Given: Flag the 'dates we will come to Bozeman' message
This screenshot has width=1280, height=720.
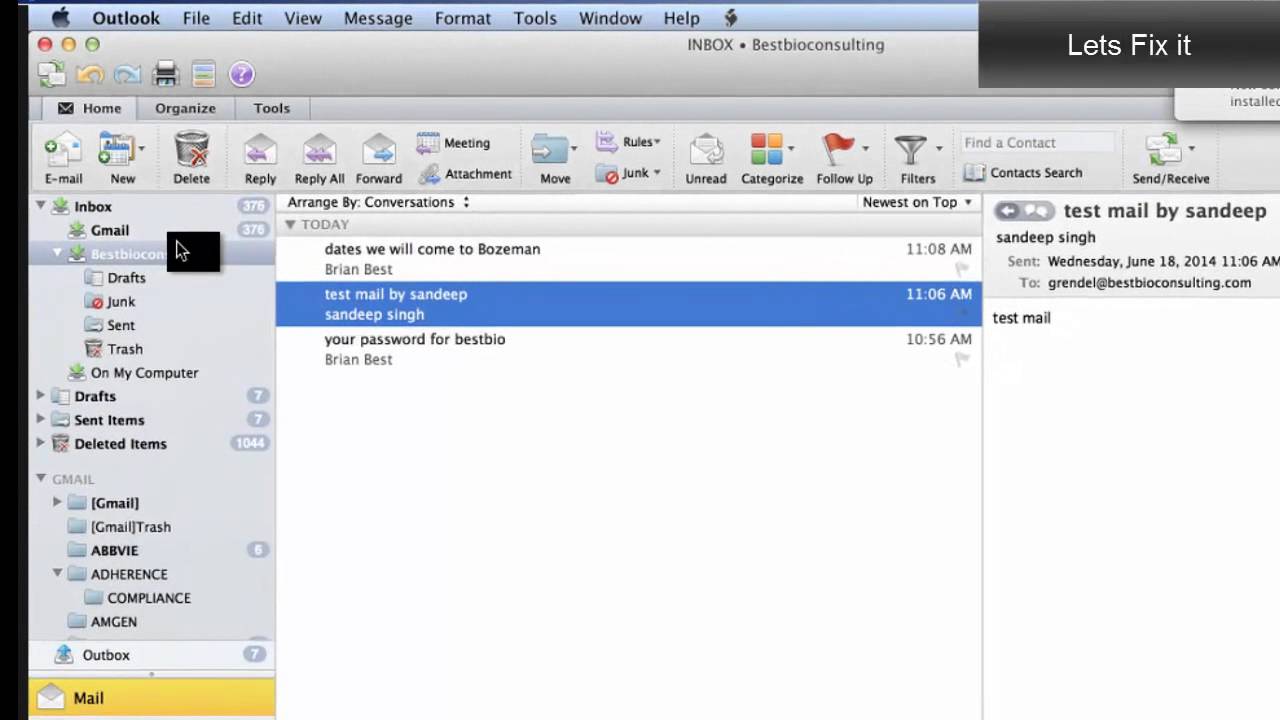Looking at the screenshot, I should [962, 268].
